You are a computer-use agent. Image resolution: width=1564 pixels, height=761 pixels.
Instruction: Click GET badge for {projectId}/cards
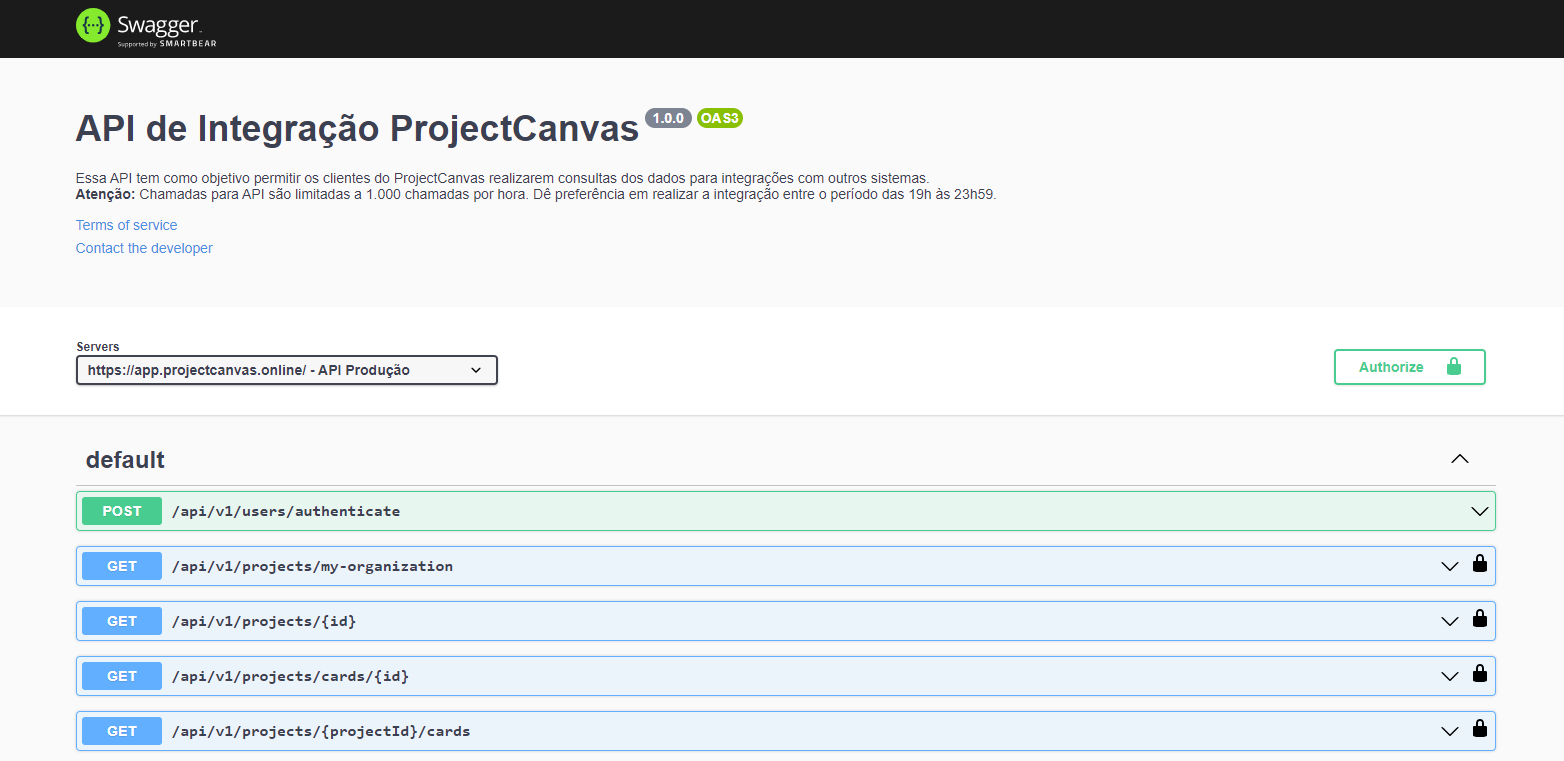coord(122,731)
